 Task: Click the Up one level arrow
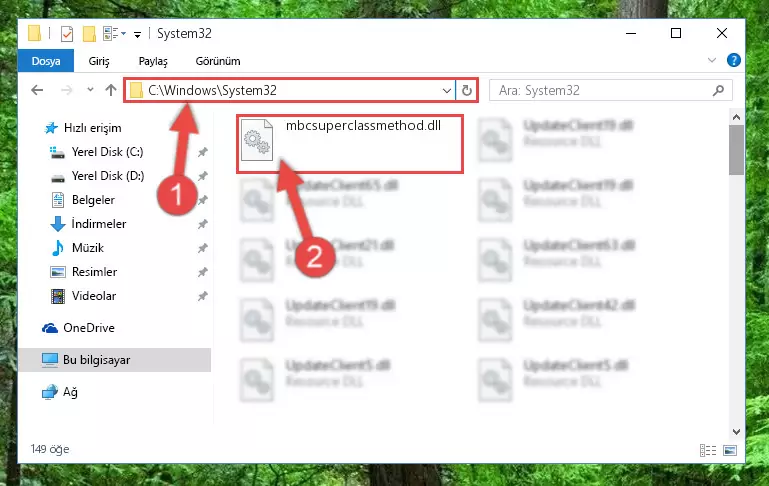tap(111, 90)
